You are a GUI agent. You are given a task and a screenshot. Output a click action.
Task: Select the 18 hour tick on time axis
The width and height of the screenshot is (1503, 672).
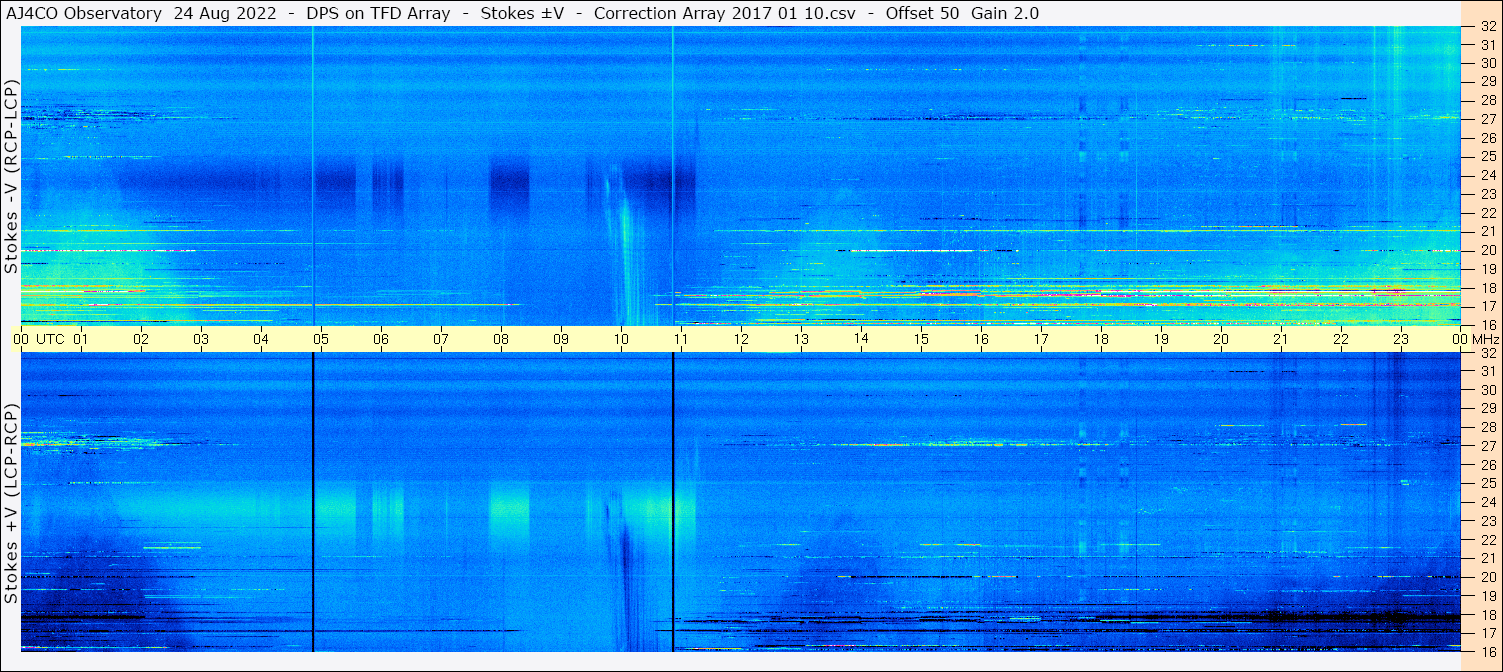coord(1101,339)
